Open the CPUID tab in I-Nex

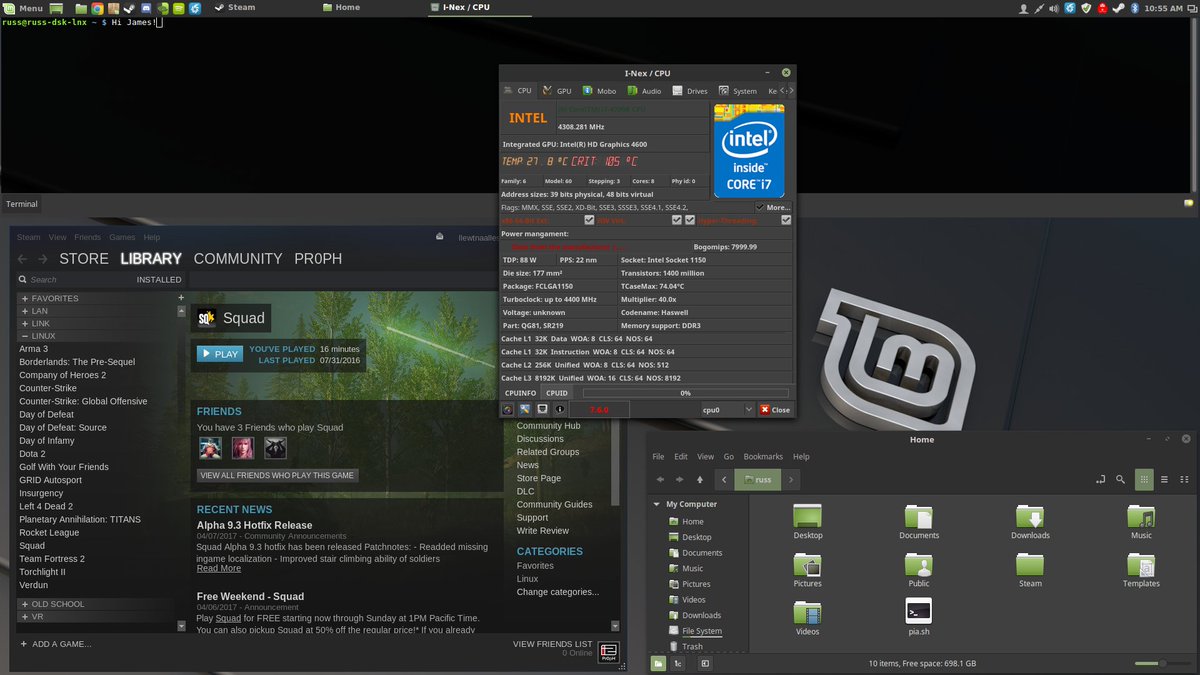557,393
